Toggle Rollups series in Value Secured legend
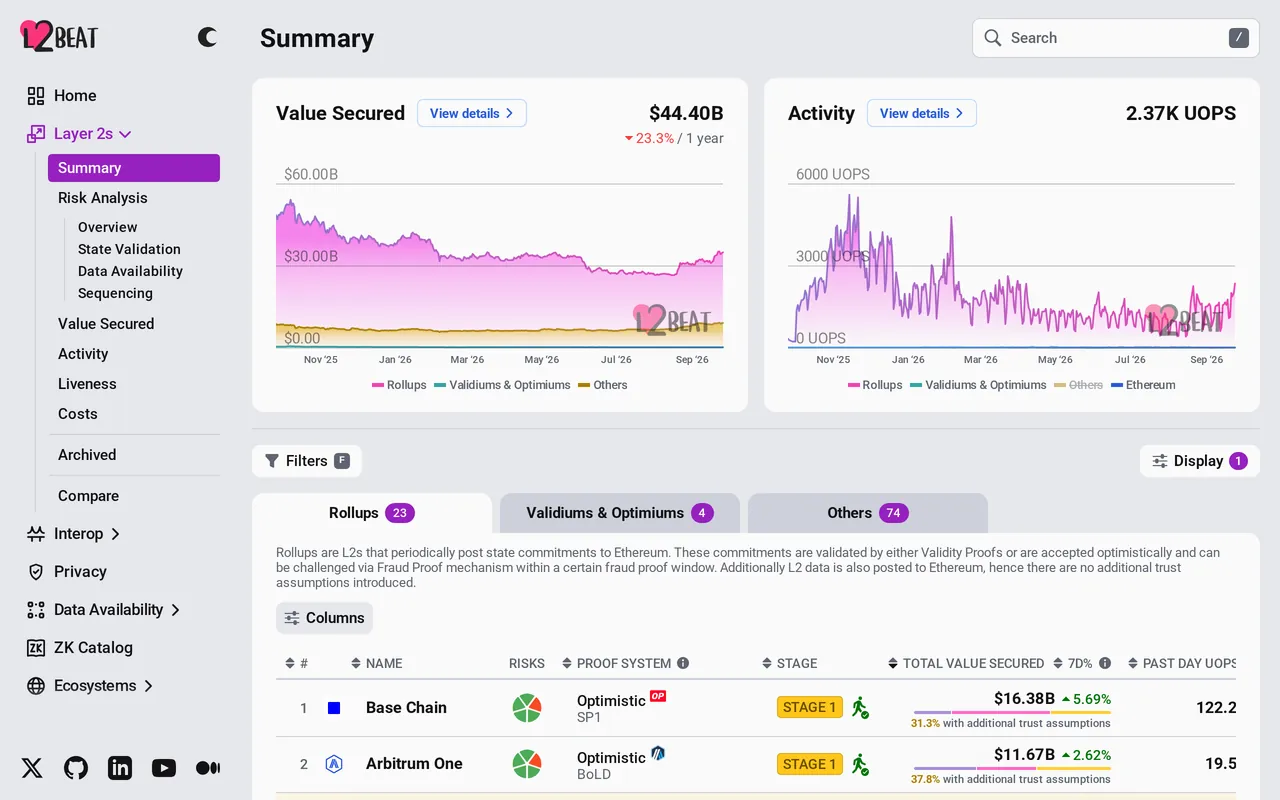 [x=399, y=385]
